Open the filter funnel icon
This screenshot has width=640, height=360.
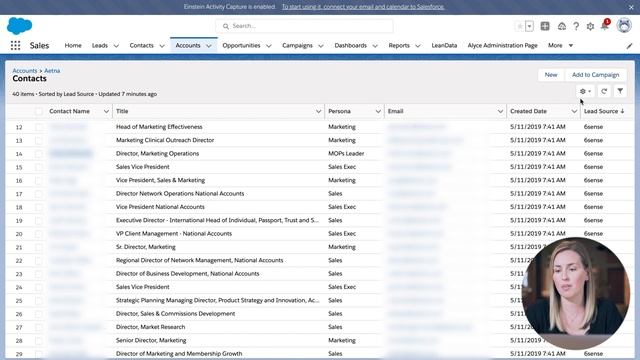620,91
